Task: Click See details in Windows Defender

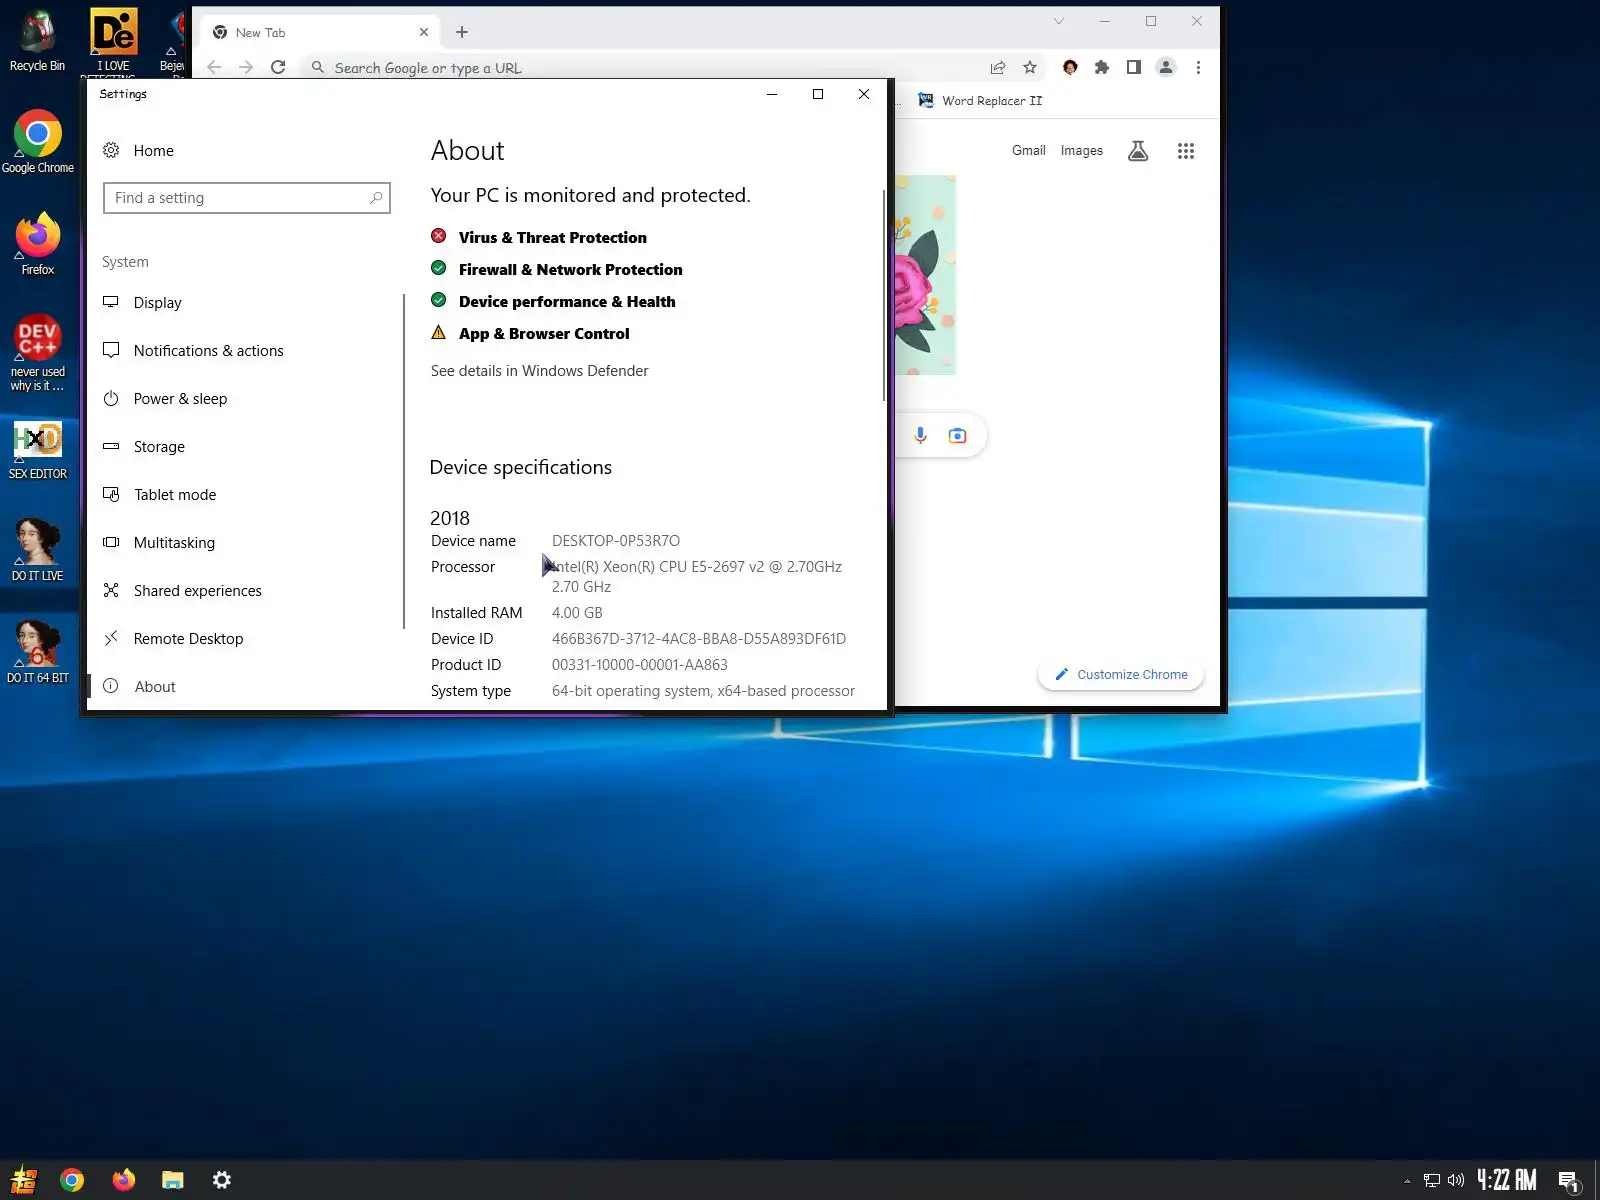Action: tap(539, 371)
